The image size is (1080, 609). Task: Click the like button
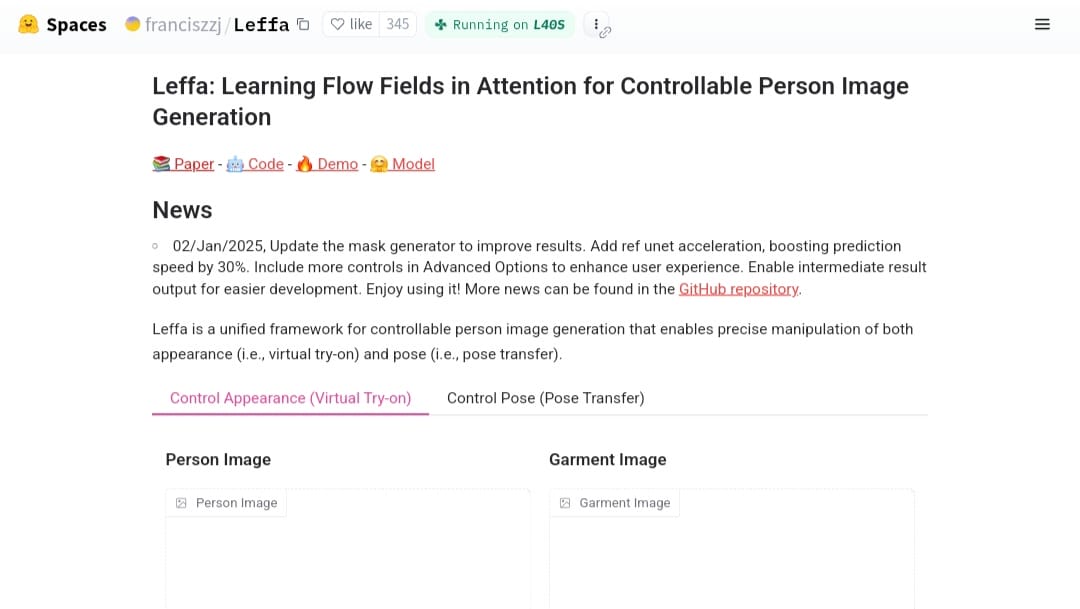(351, 24)
